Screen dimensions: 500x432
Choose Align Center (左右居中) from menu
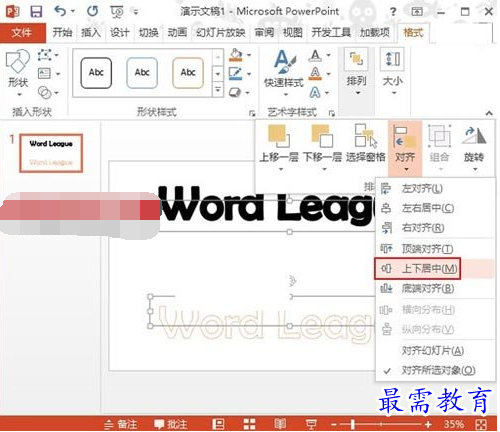(435, 208)
